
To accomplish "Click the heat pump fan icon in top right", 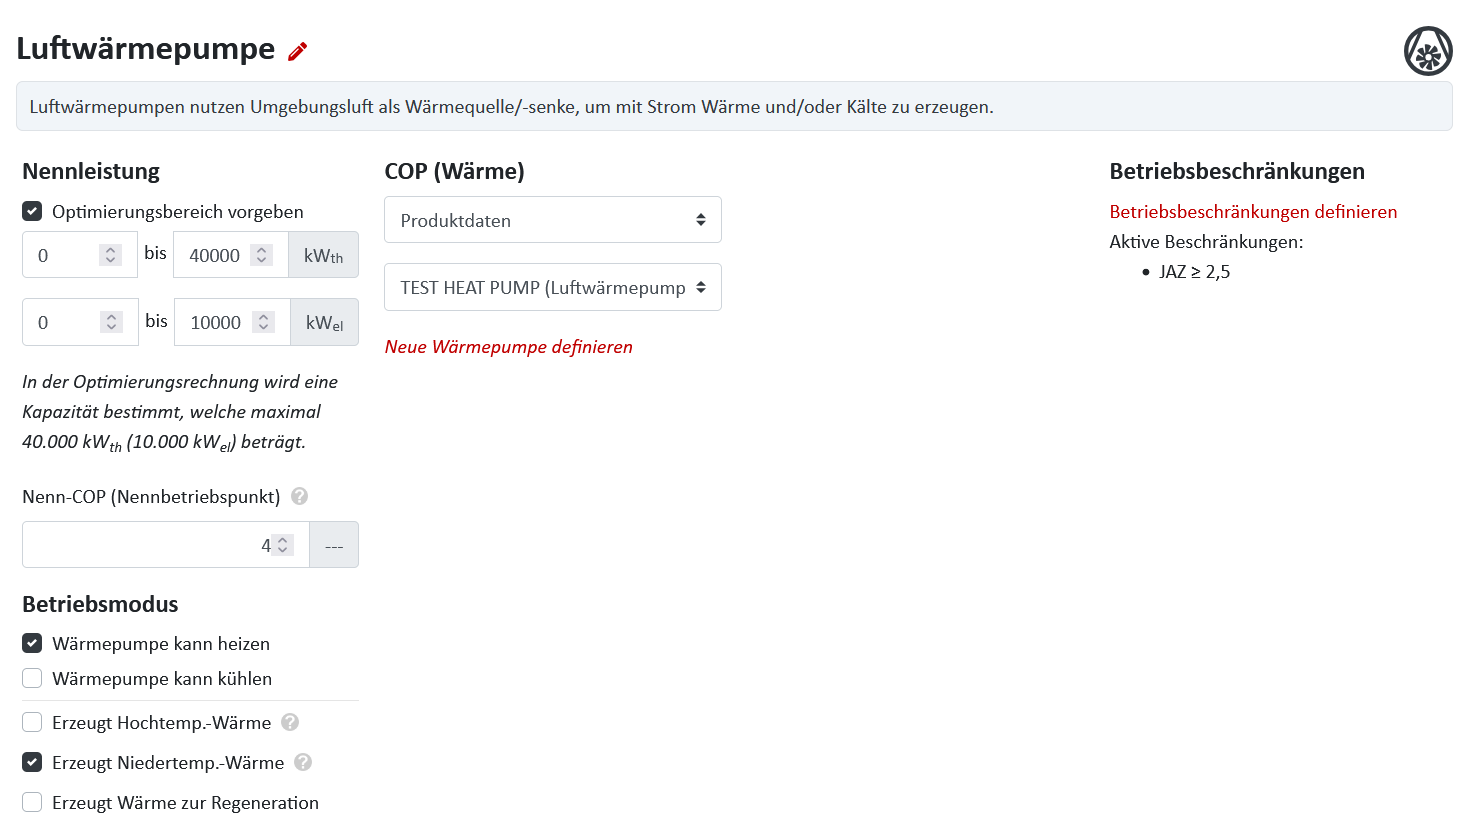I will (1428, 51).
